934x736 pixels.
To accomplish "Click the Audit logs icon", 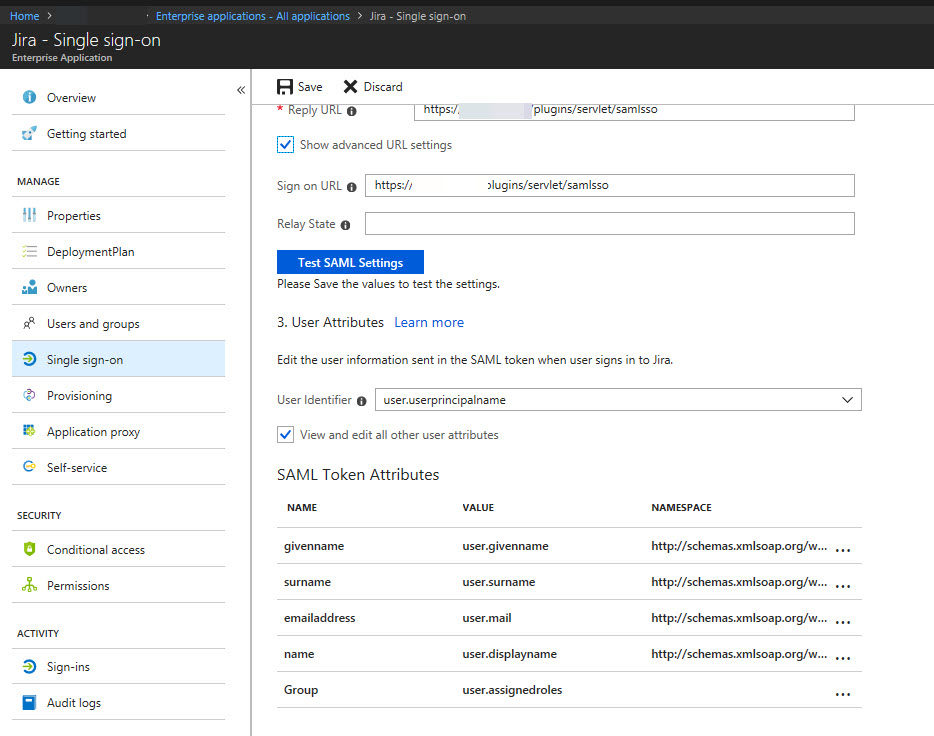I will (x=29, y=703).
